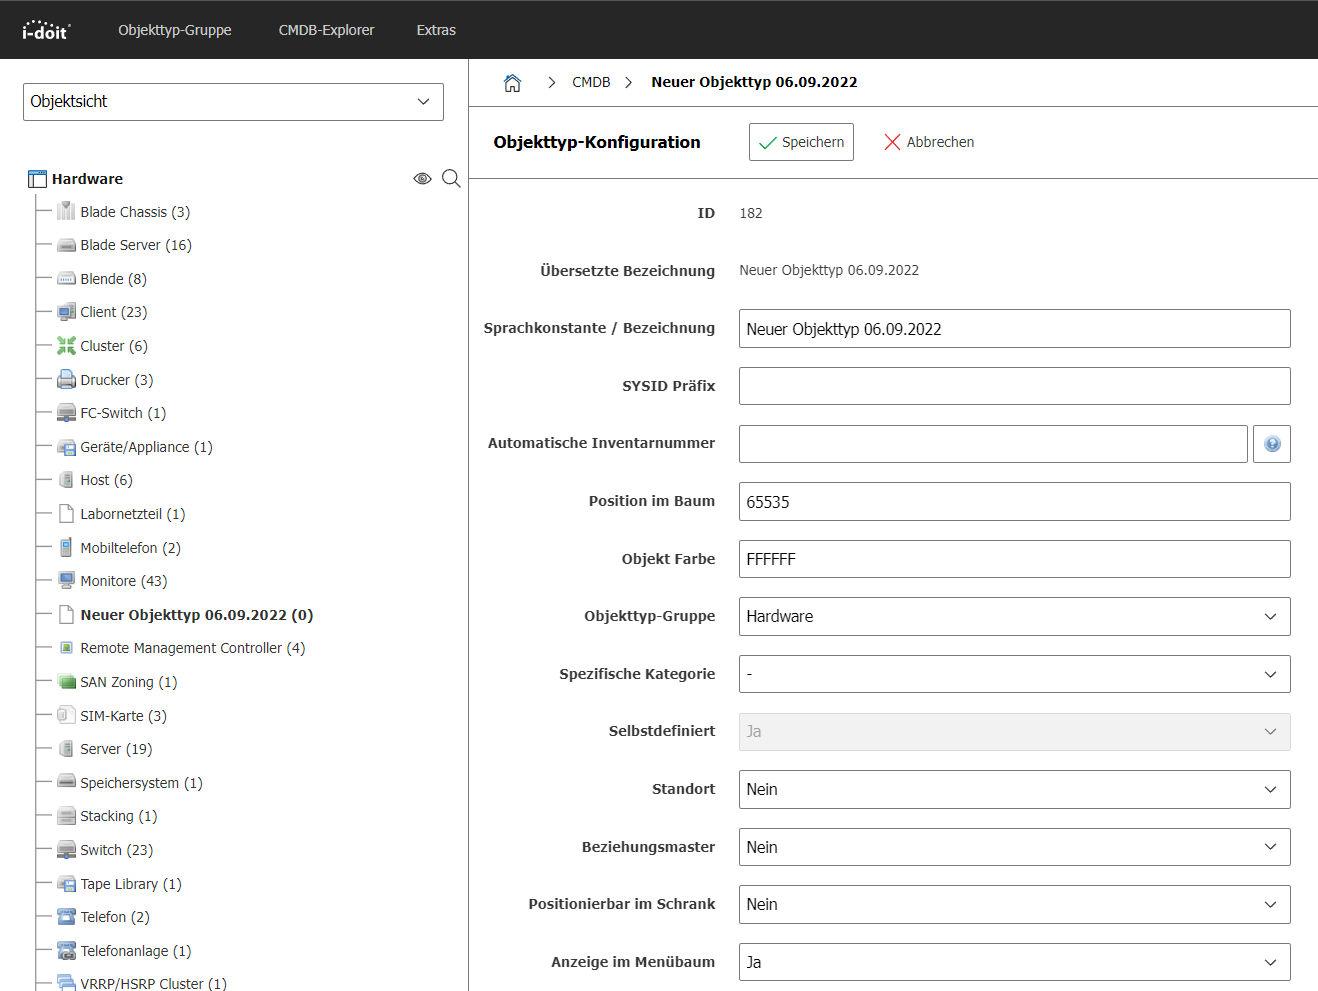Click the Speichern button
This screenshot has height=991, width=1318.
coord(801,142)
